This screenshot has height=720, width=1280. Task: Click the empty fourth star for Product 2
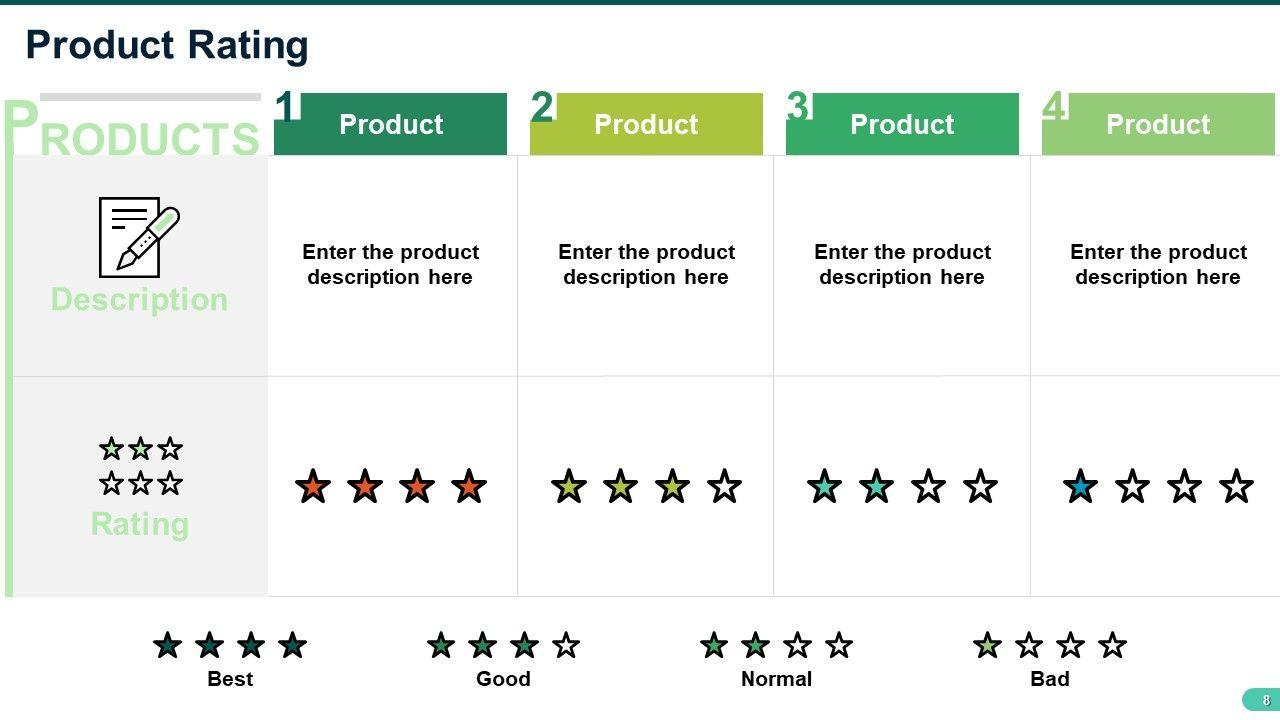tap(724, 487)
